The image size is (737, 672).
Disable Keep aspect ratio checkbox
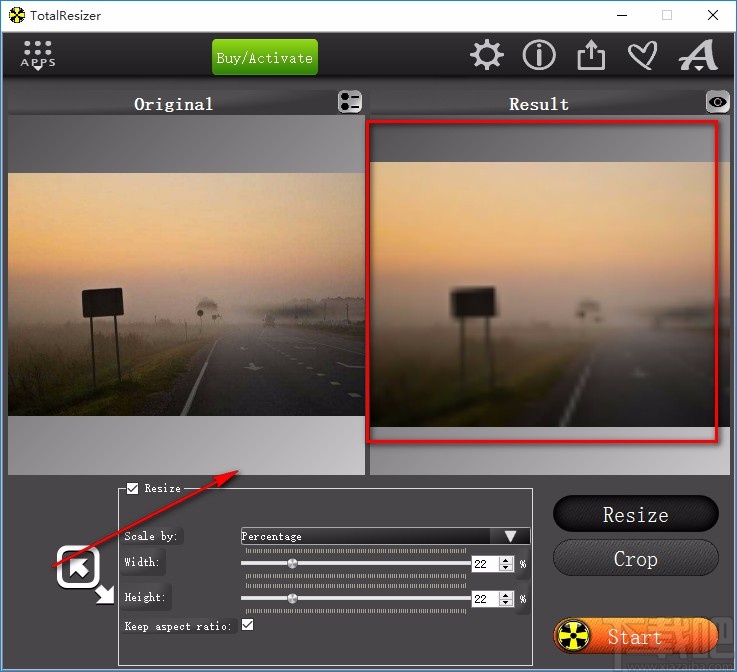tap(247, 625)
